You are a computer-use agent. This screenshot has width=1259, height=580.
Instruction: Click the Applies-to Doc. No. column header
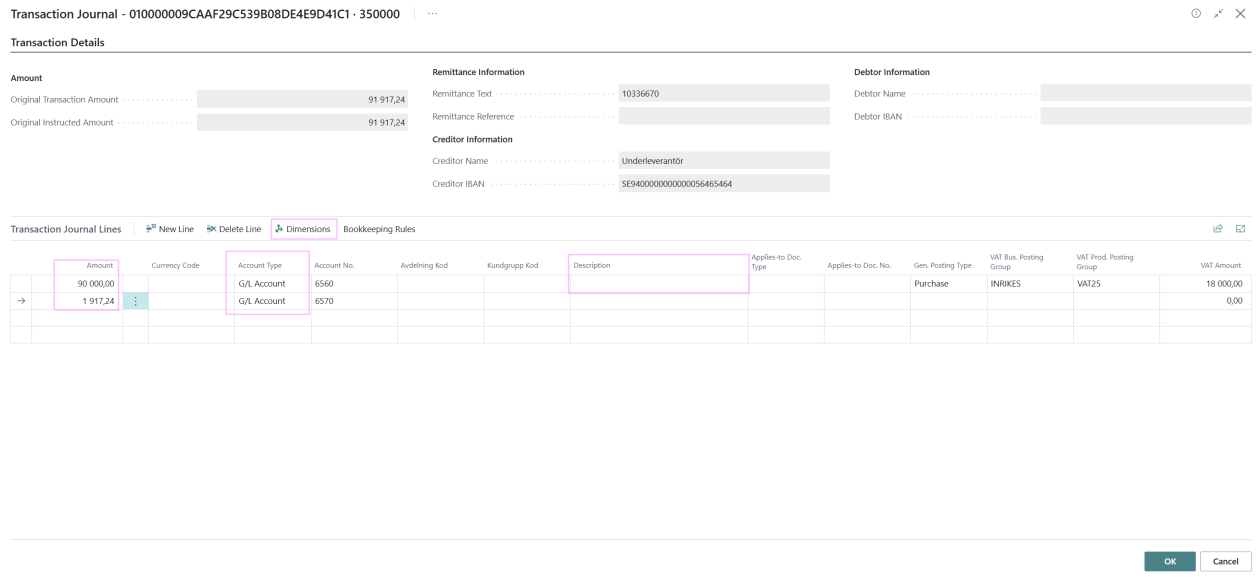(859, 265)
